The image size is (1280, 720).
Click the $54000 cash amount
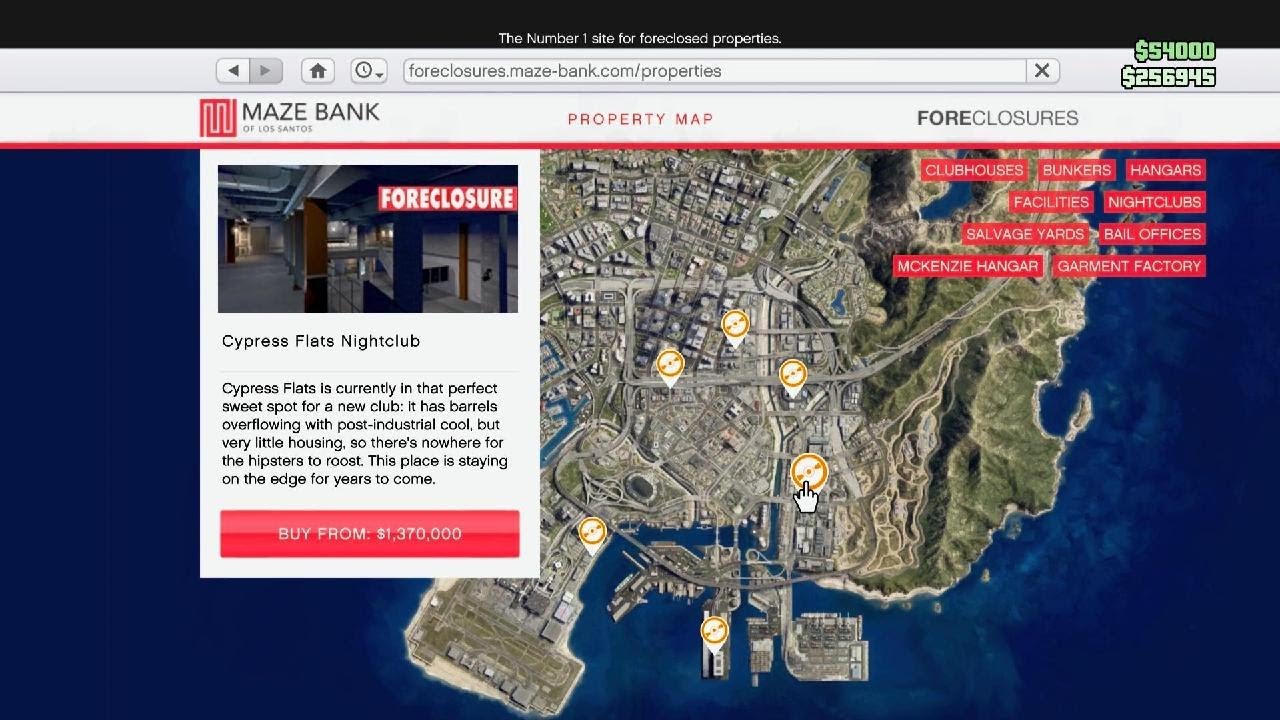click(x=1175, y=51)
